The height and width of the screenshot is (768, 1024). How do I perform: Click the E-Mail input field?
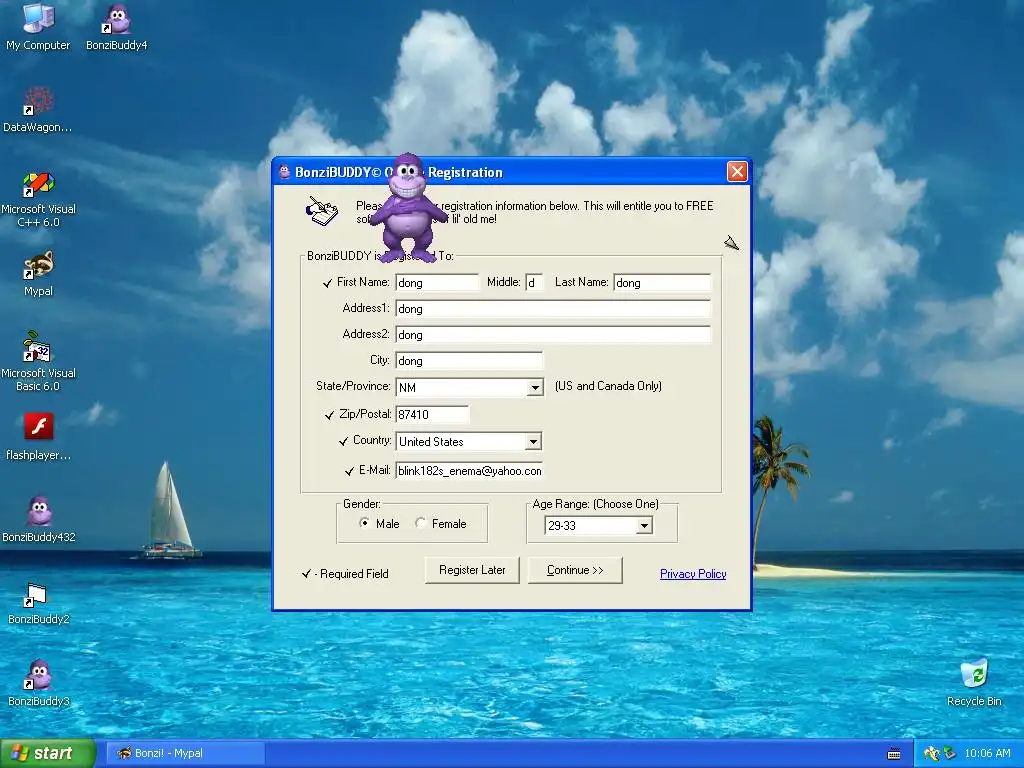(x=469, y=471)
